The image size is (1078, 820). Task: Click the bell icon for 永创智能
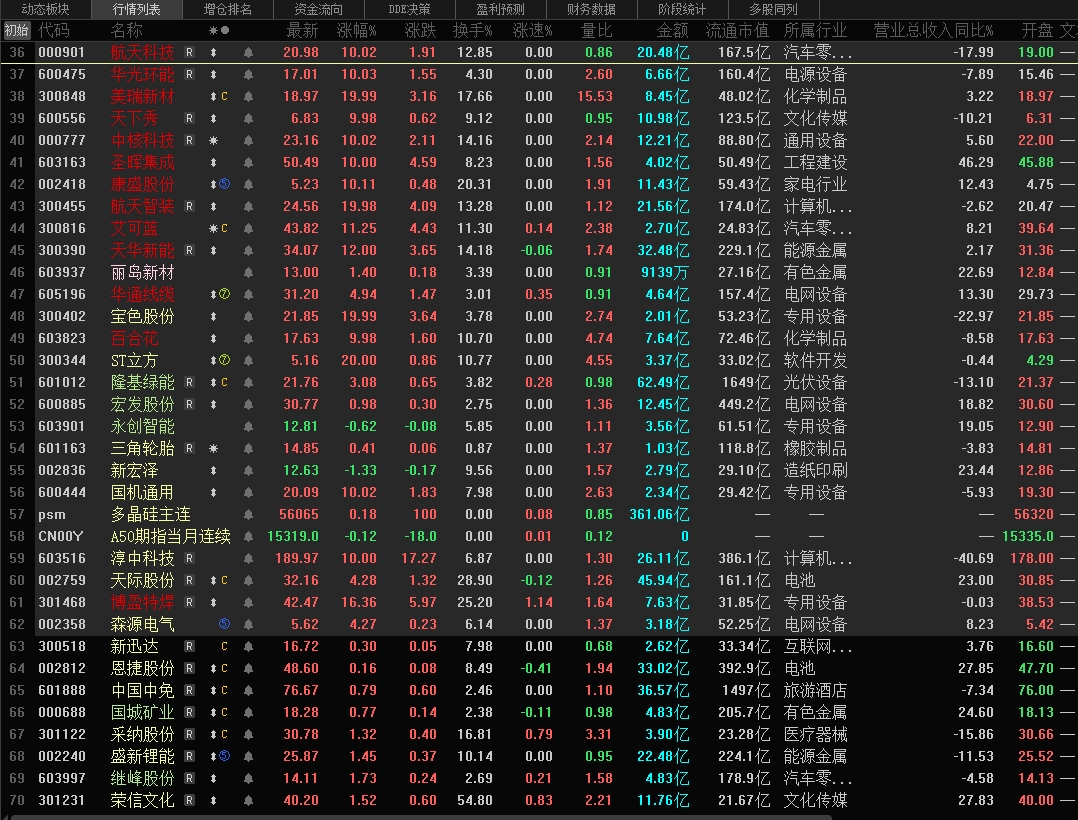[x=248, y=426]
